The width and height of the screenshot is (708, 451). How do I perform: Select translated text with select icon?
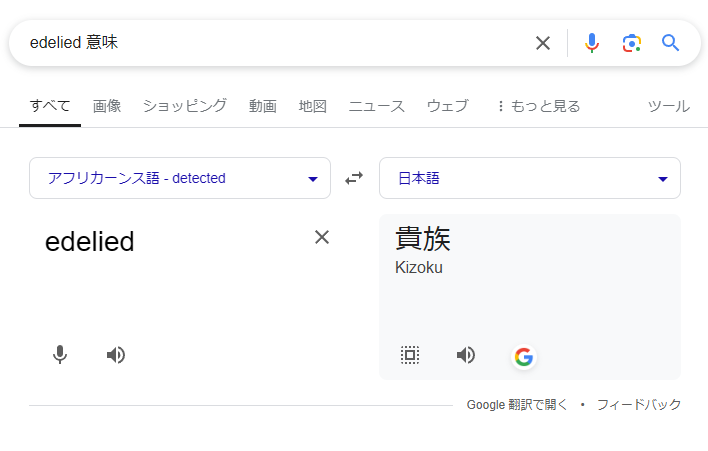410,355
